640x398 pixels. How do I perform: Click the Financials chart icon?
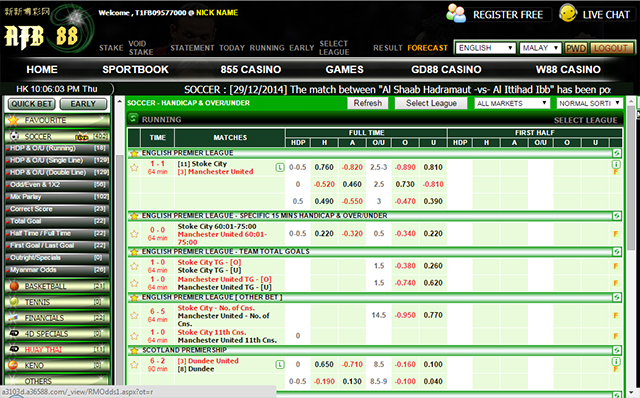pyautogui.click(x=13, y=318)
